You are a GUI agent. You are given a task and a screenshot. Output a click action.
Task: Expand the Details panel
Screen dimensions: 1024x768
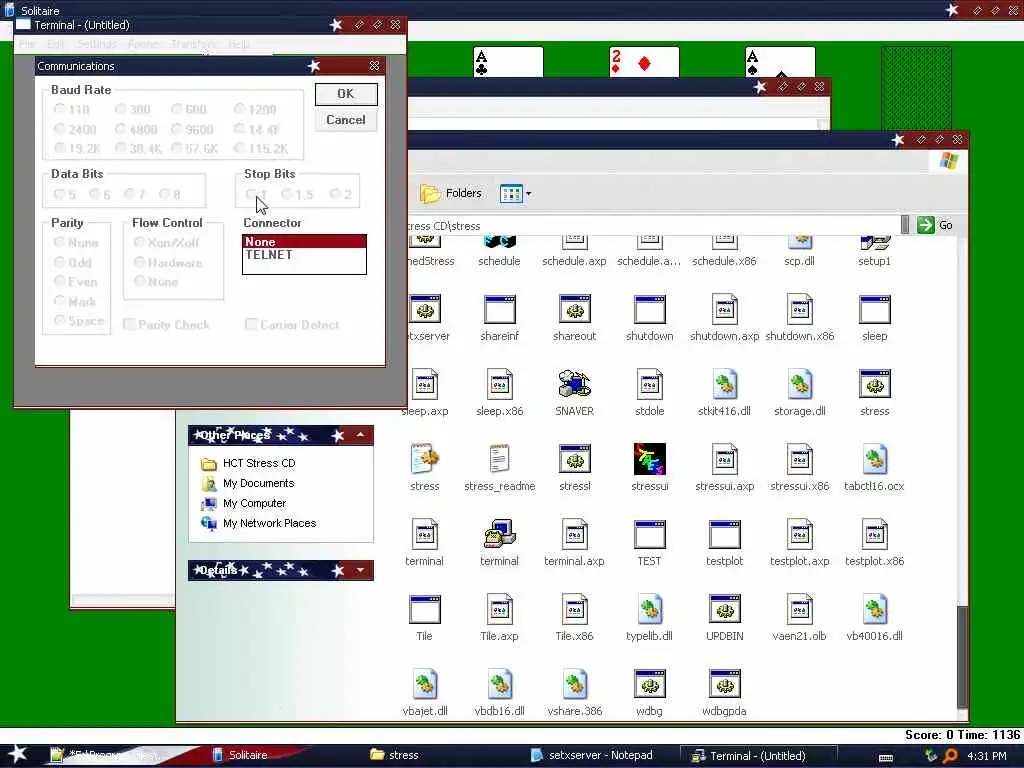click(x=360, y=570)
